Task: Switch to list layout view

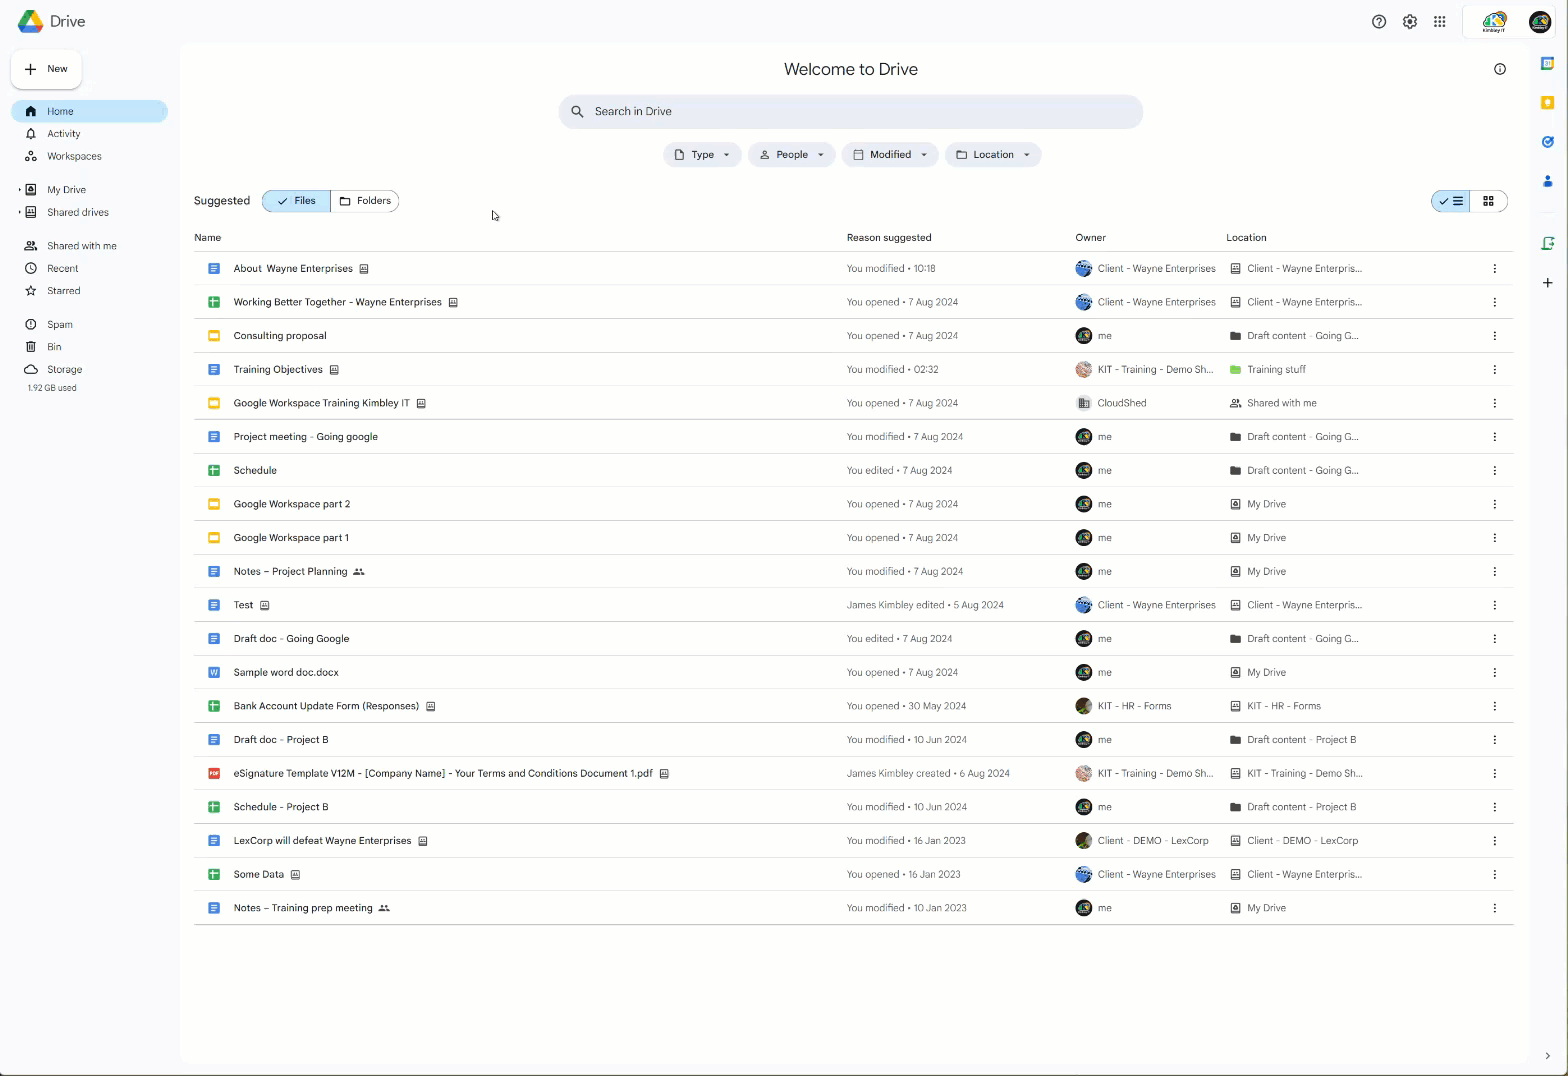Action: pos(1450,201)
